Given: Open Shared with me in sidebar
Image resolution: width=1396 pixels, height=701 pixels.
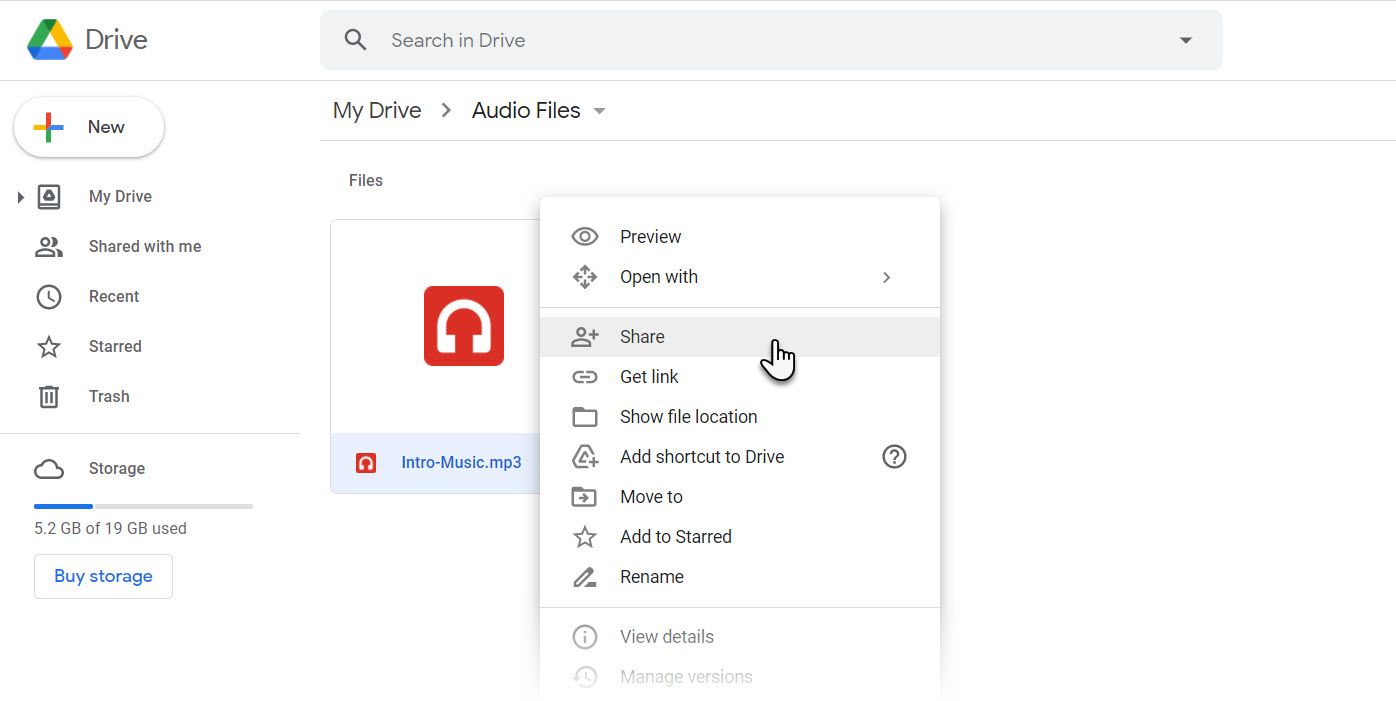Looking at the screenshot, I should pyautogui.click(x=142, y=246).
